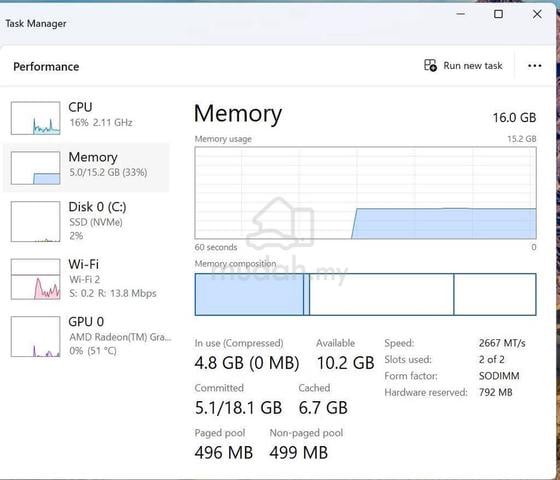This screenshot has width=560, height=480.
Task: Close the Task Manager window
Action: tap(537, 14)
